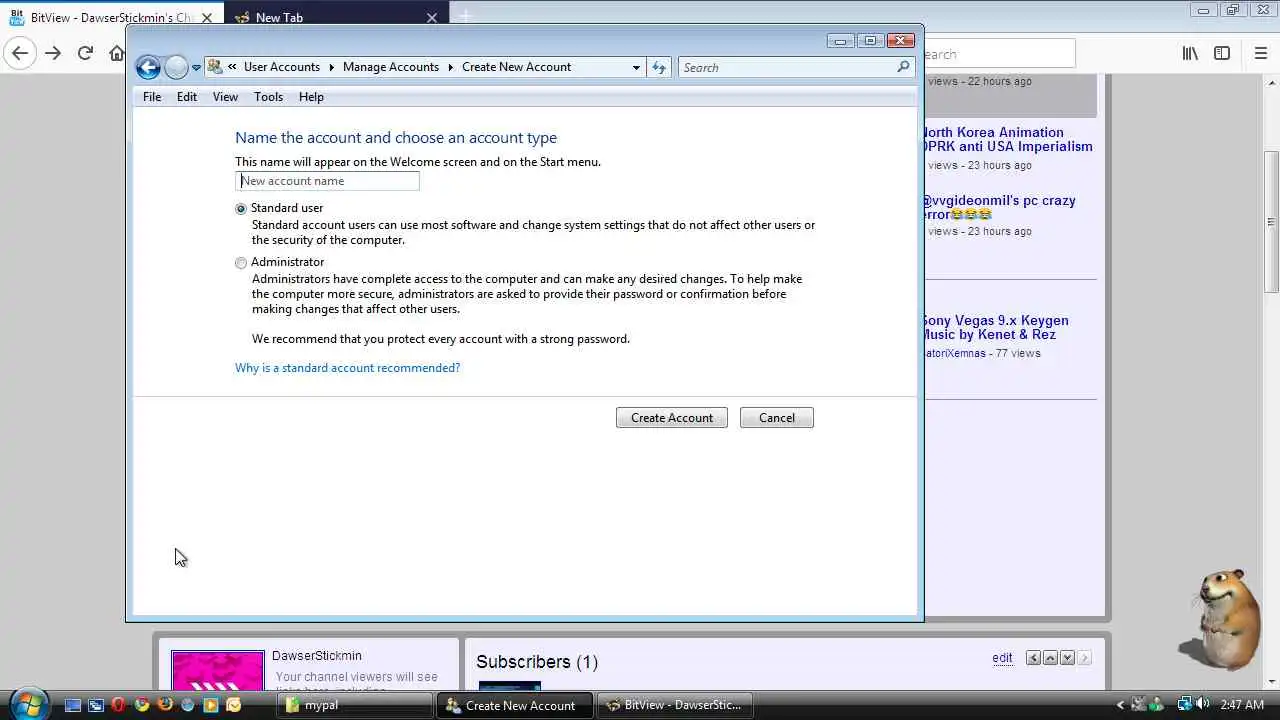Viewport: 1280px width, 720px height.
Task: Cancel creating the new account
Action: coord(777,418)
